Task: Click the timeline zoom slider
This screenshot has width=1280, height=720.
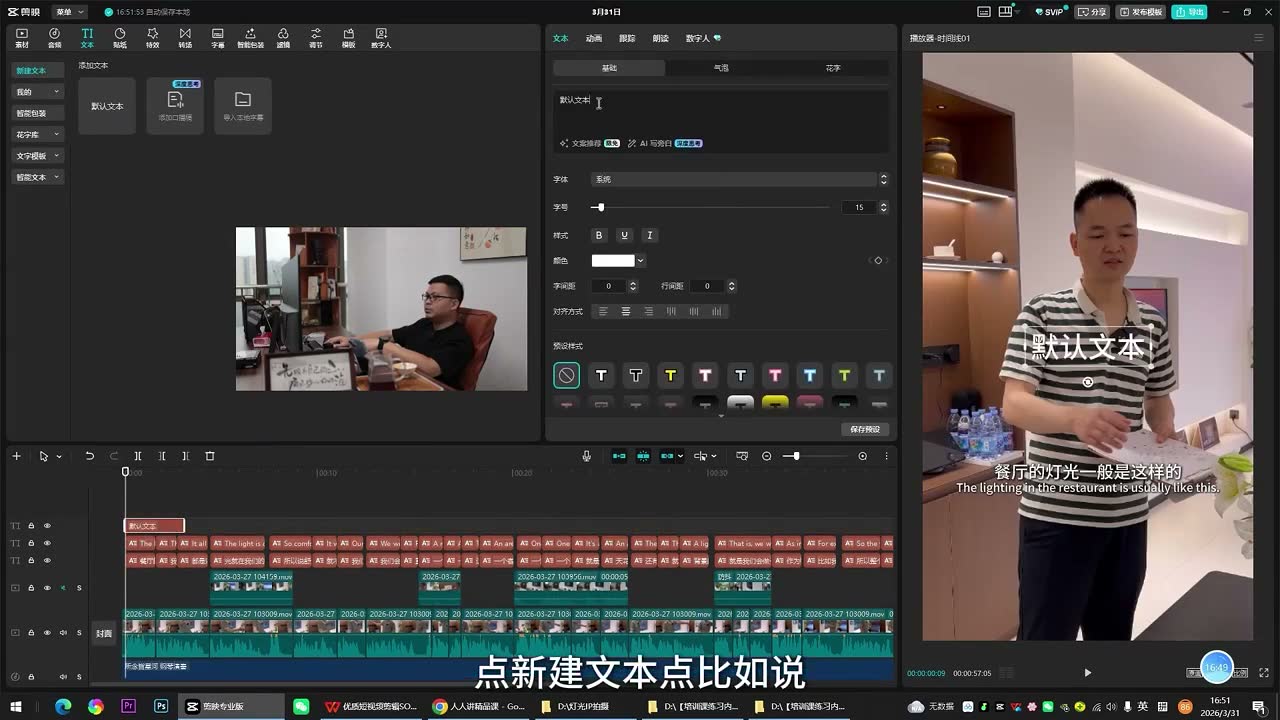Action: pos(815,456)
